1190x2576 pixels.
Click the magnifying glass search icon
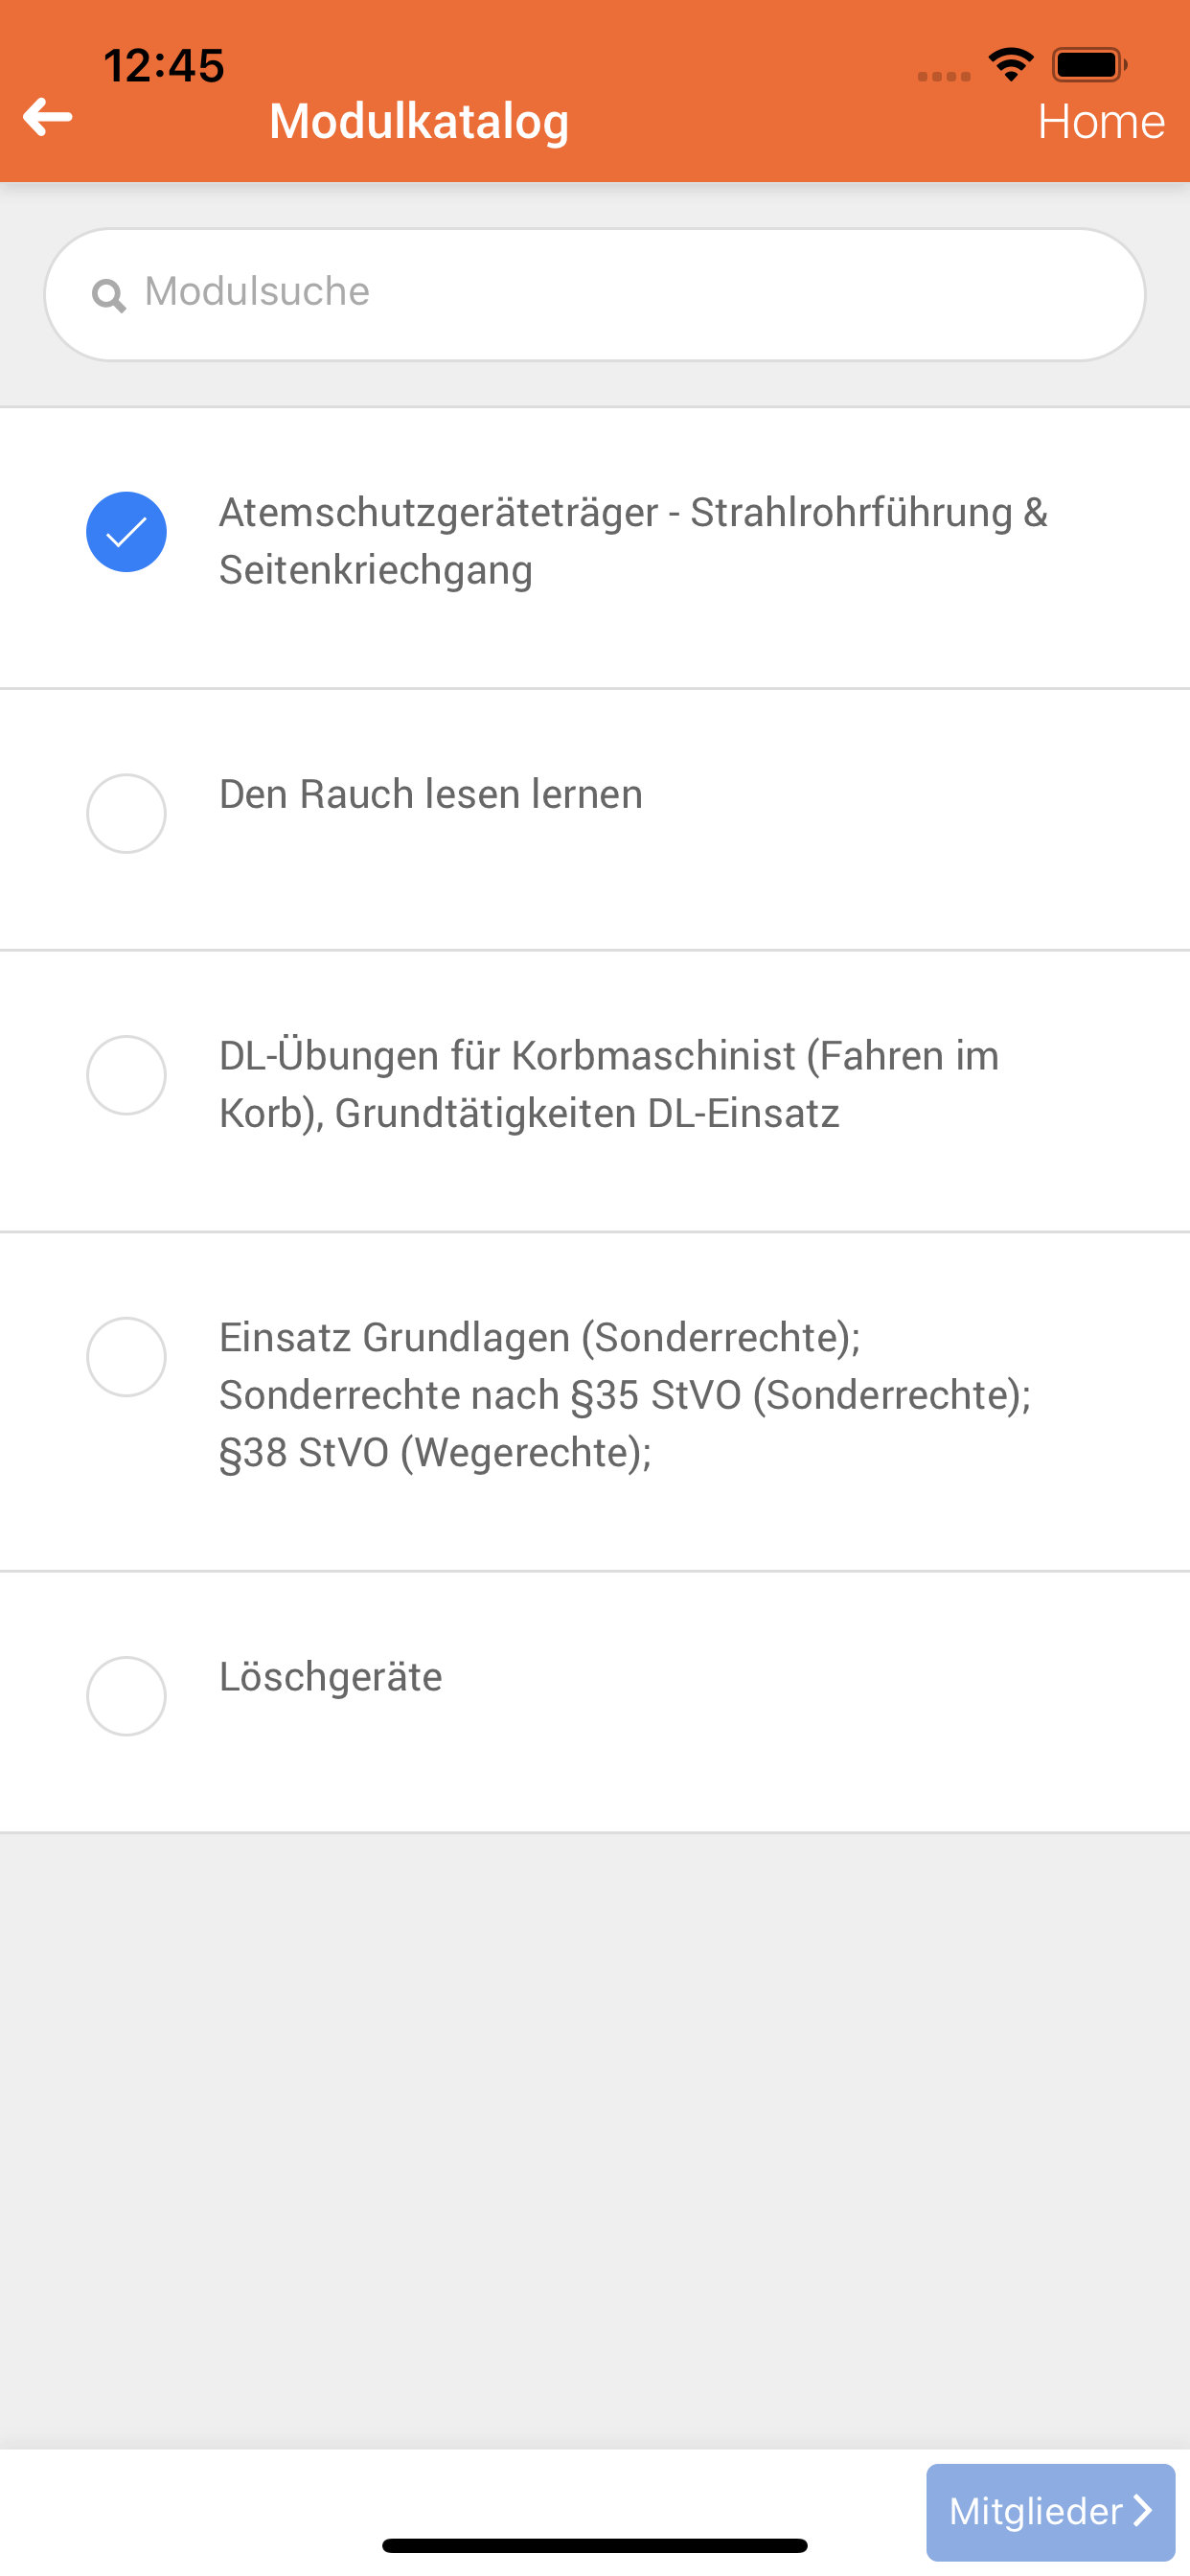(109, 295)
